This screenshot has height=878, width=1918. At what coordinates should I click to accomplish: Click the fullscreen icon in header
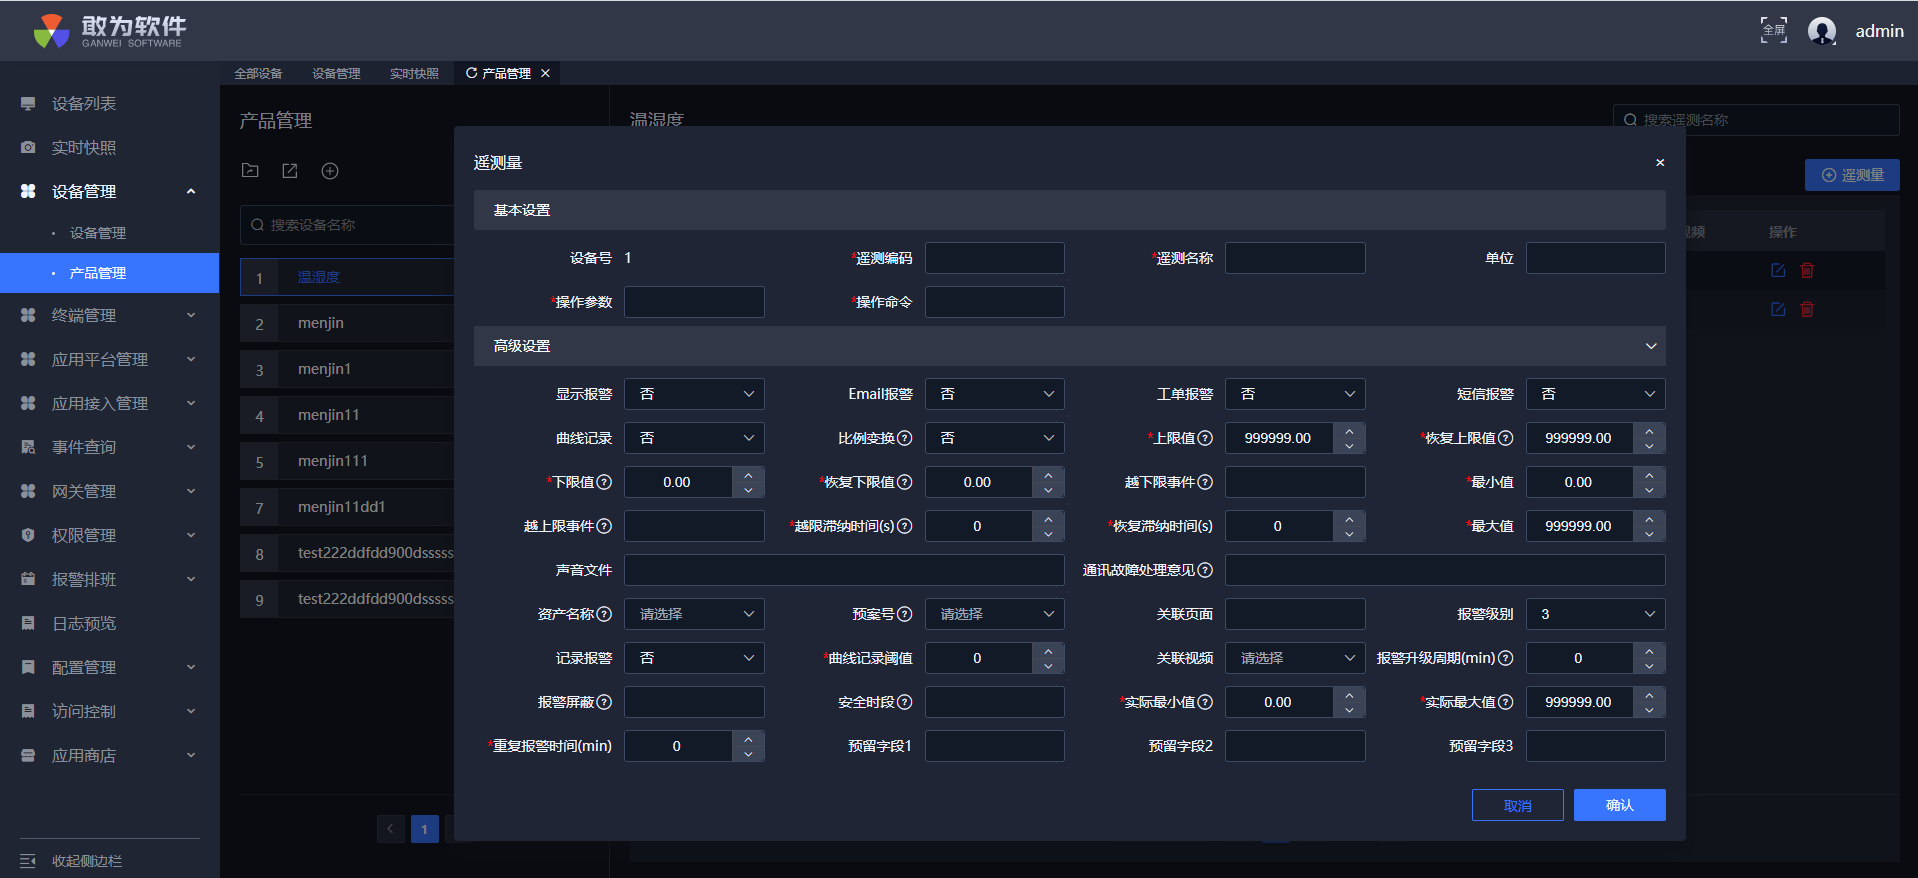point(1773,30)
